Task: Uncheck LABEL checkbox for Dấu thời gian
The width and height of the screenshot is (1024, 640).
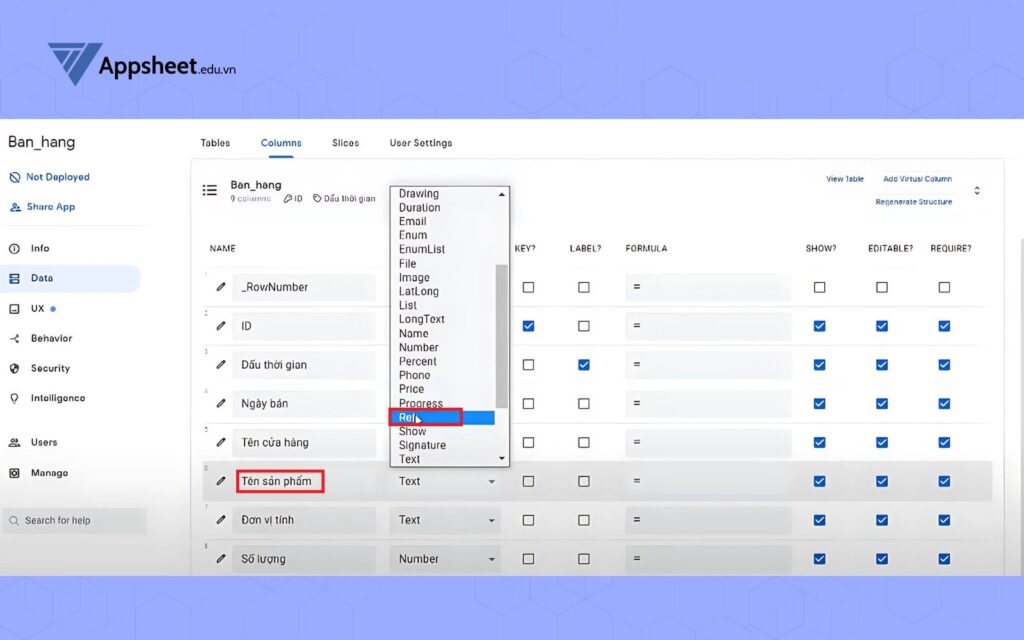Action: tap(583, 365)
